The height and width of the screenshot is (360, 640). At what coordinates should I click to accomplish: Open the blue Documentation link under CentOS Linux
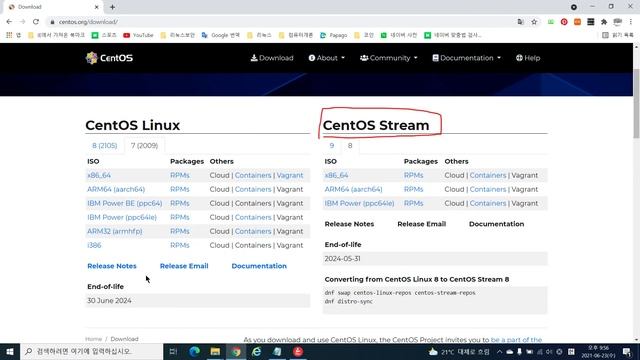(259, 266)
